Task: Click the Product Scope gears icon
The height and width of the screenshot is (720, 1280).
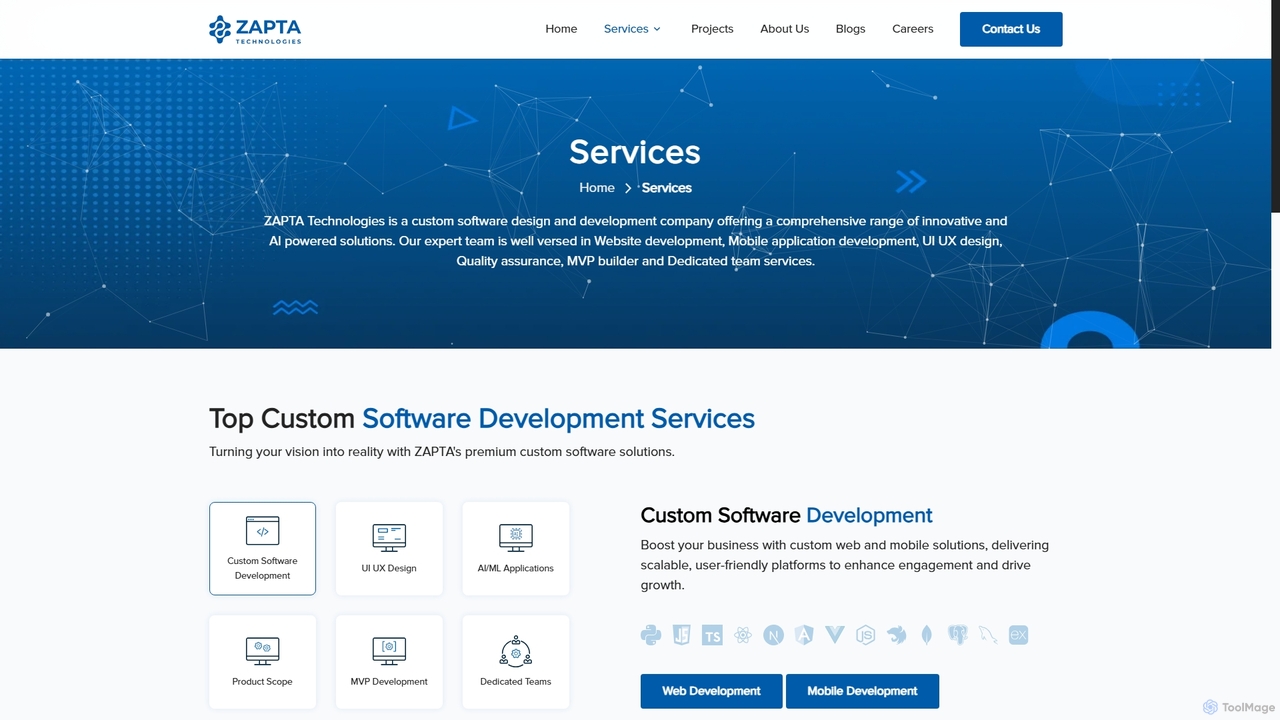Action: [x=262, y=651]
